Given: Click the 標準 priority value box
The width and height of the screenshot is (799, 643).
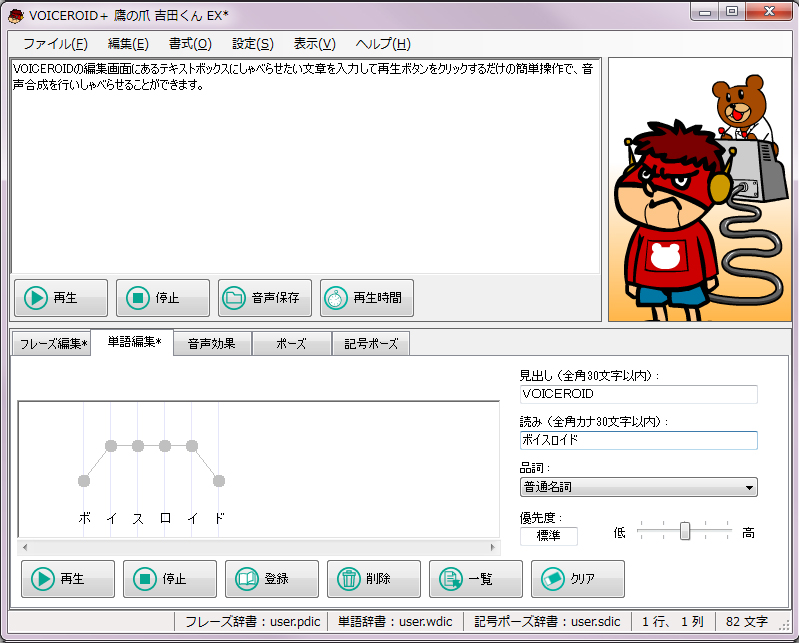Looking at the screenshot, I should 549,536.
